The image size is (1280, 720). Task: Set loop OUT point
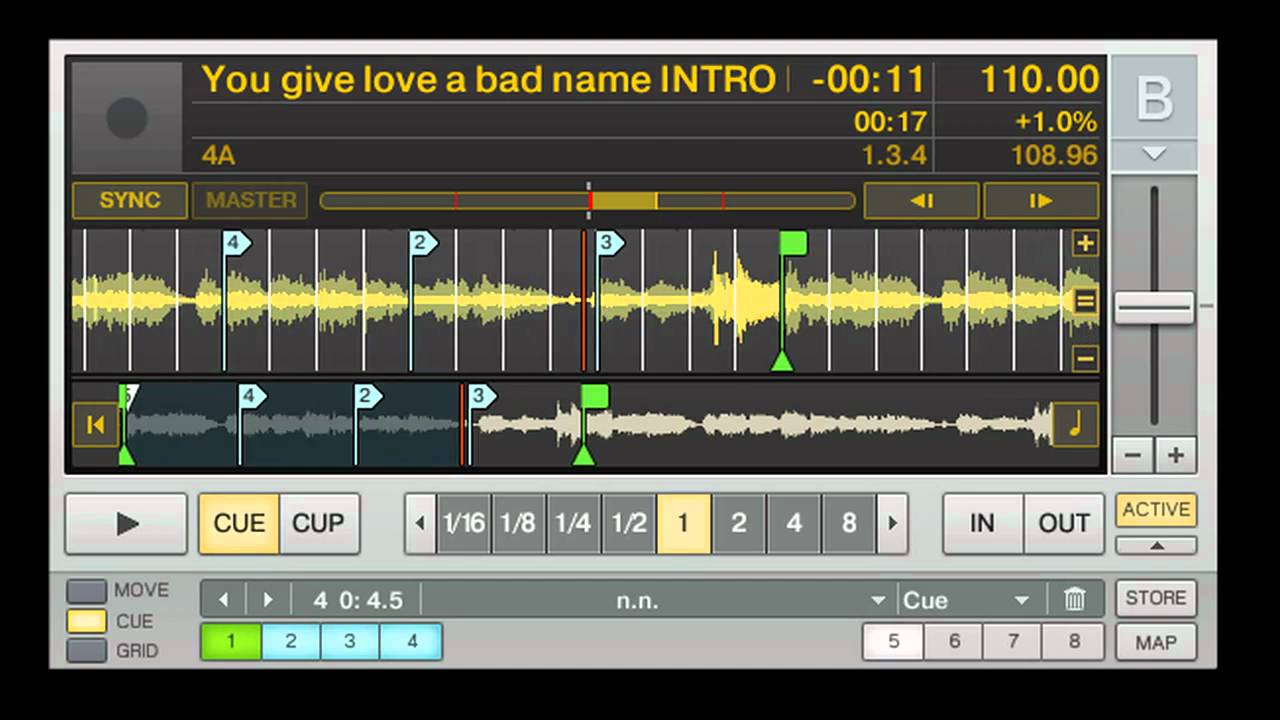(x=1064, y=523)
